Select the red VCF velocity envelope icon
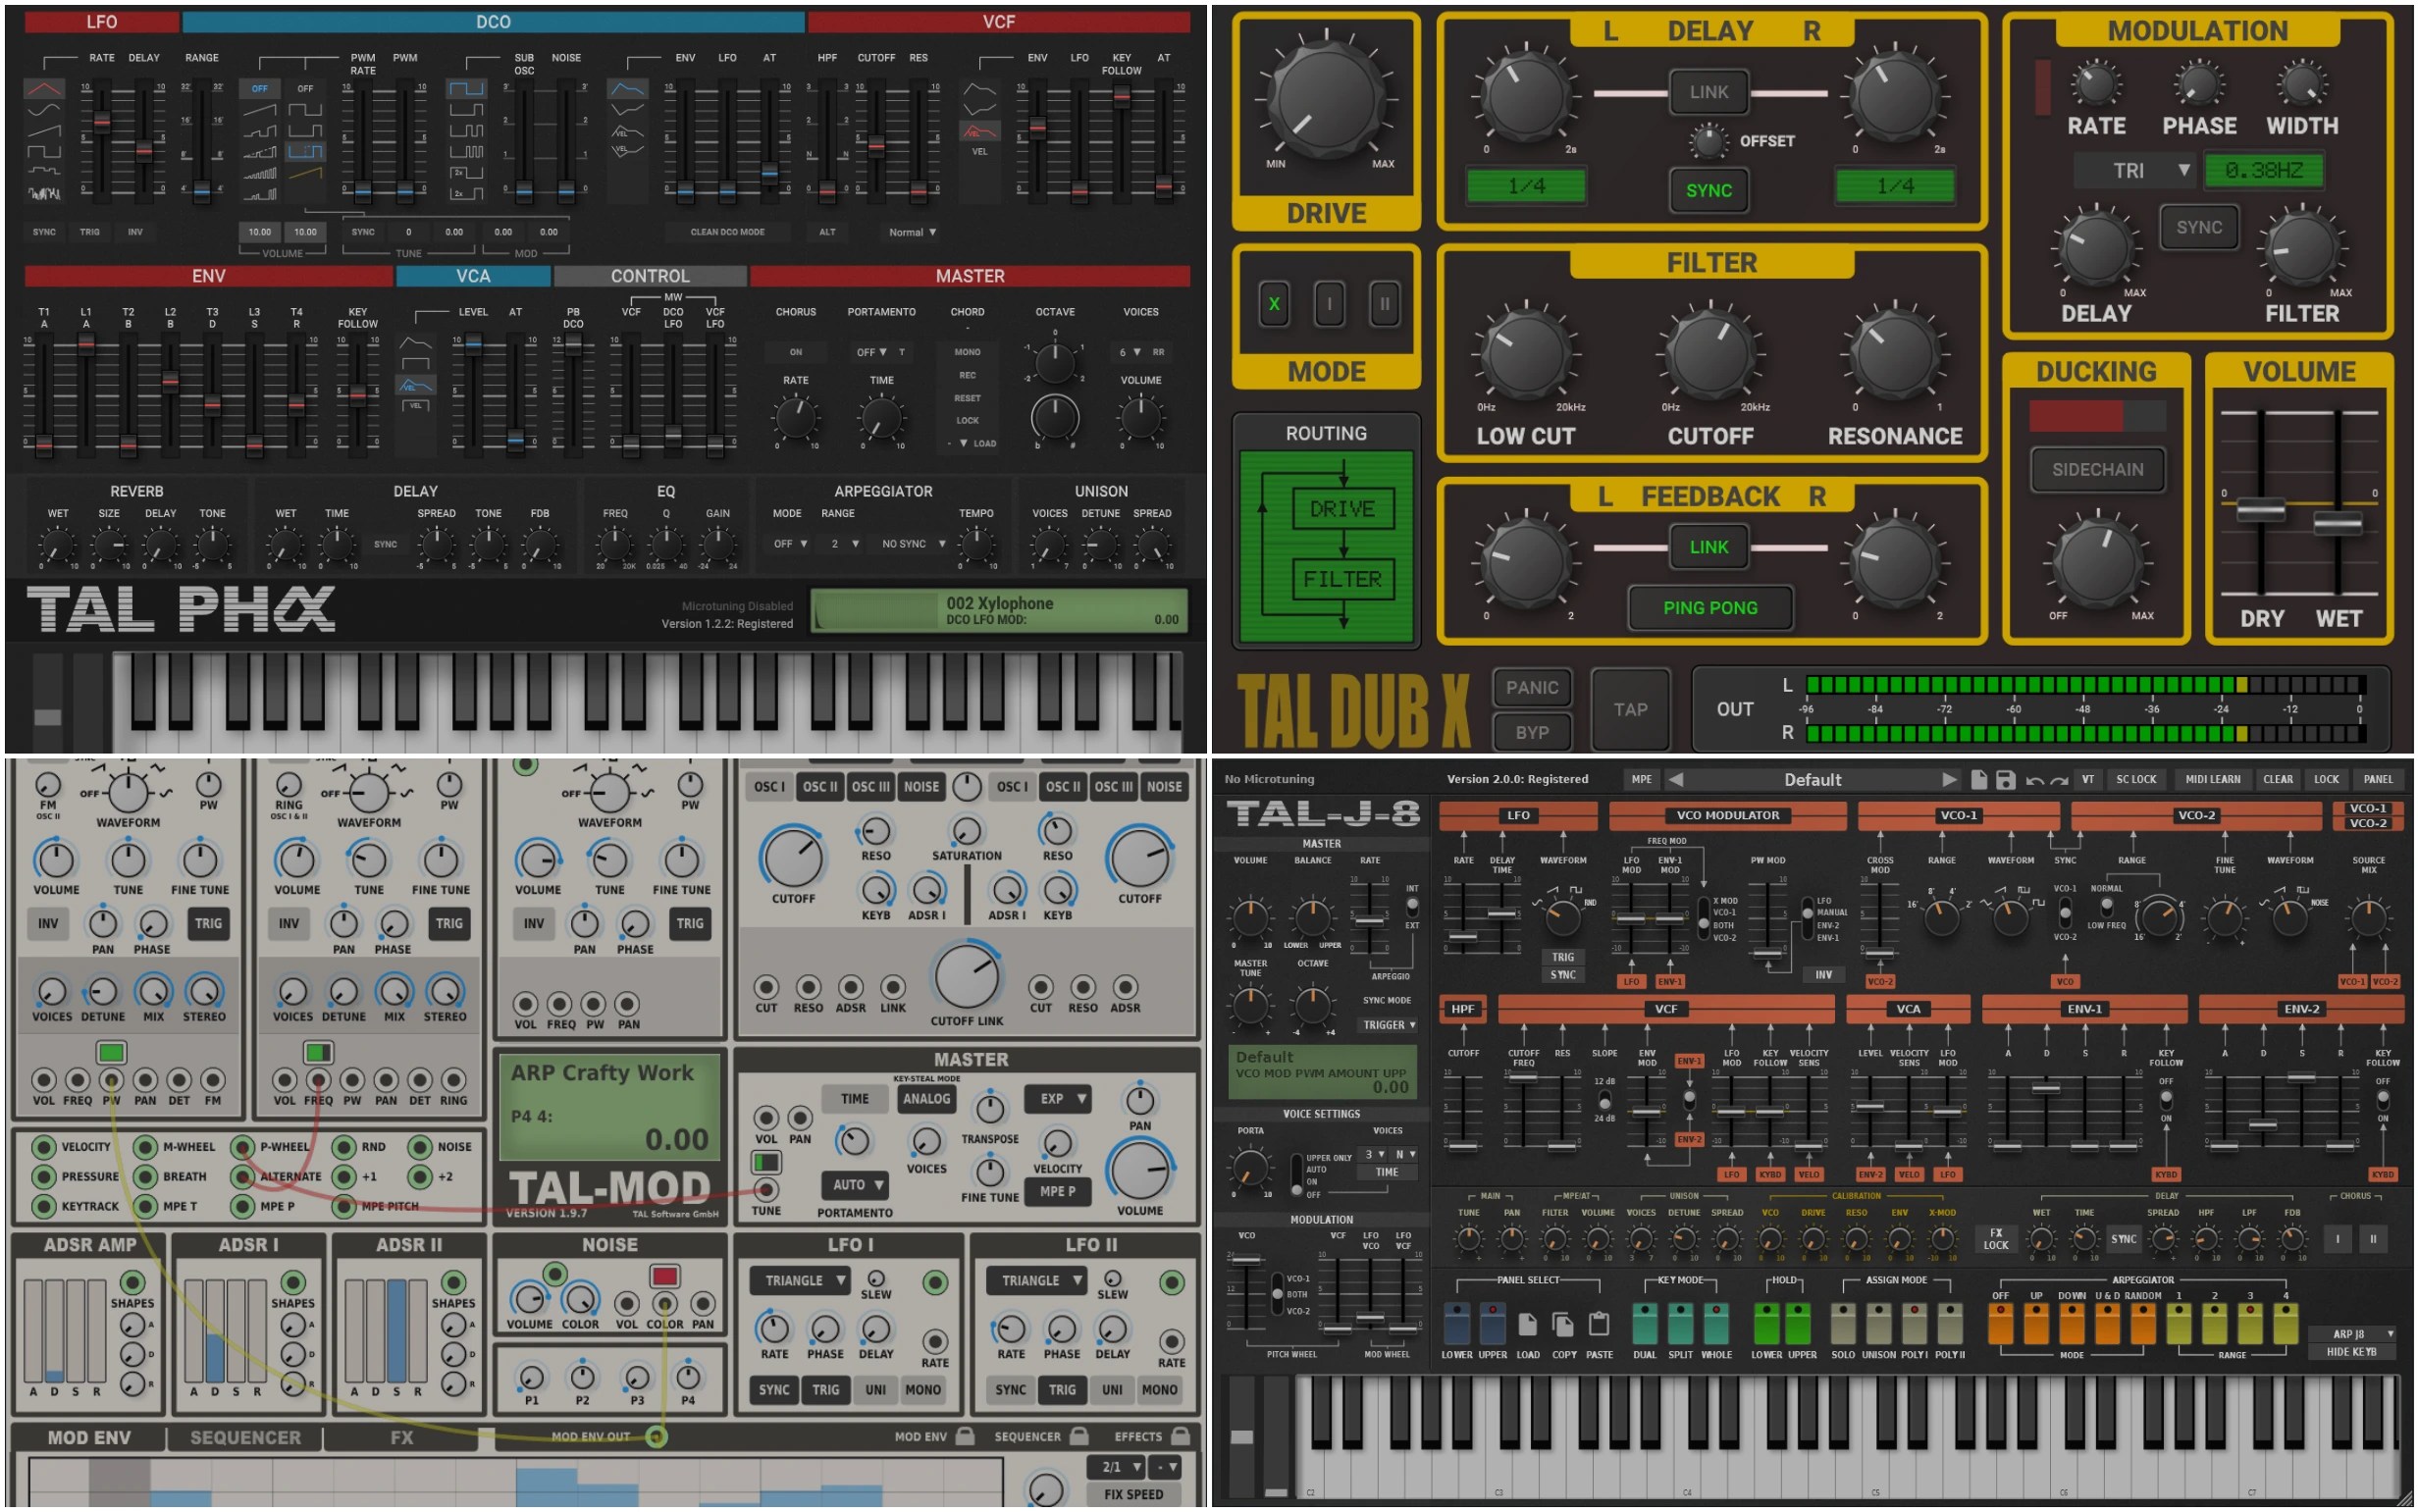Image resolution: width=2418 pixels, height=1512 pixels. tap(979, 131)
